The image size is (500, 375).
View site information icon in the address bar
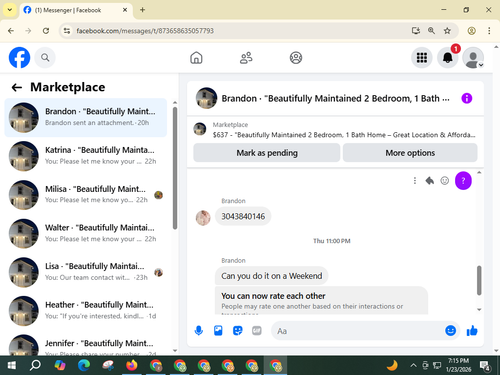tap(67, 31)
